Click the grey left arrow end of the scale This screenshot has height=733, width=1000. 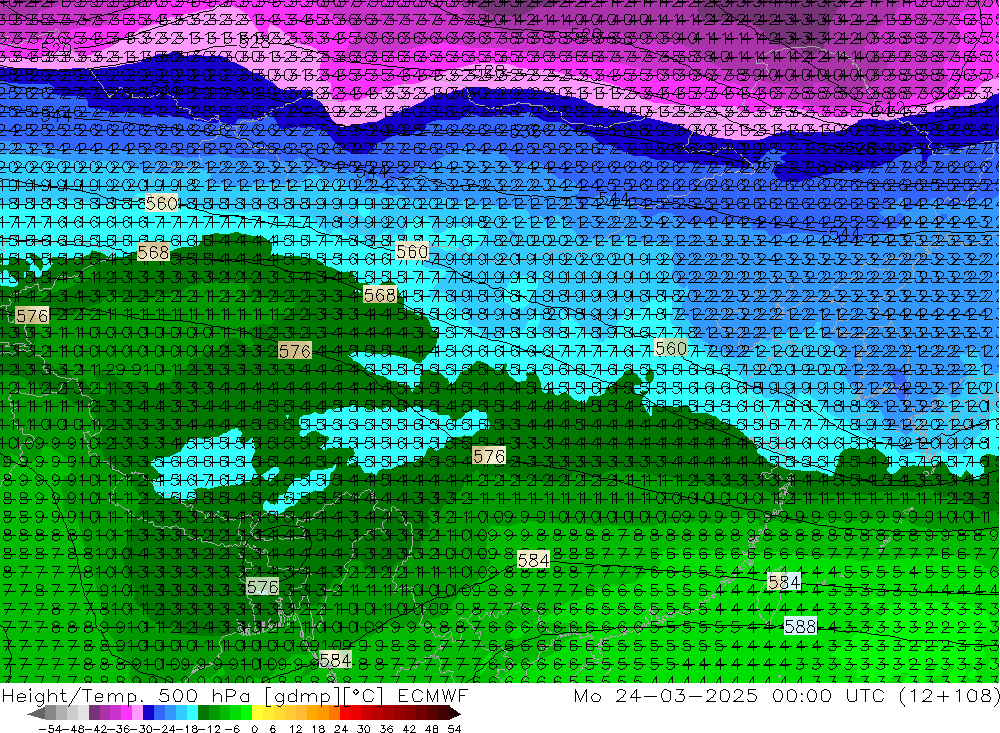36,713
